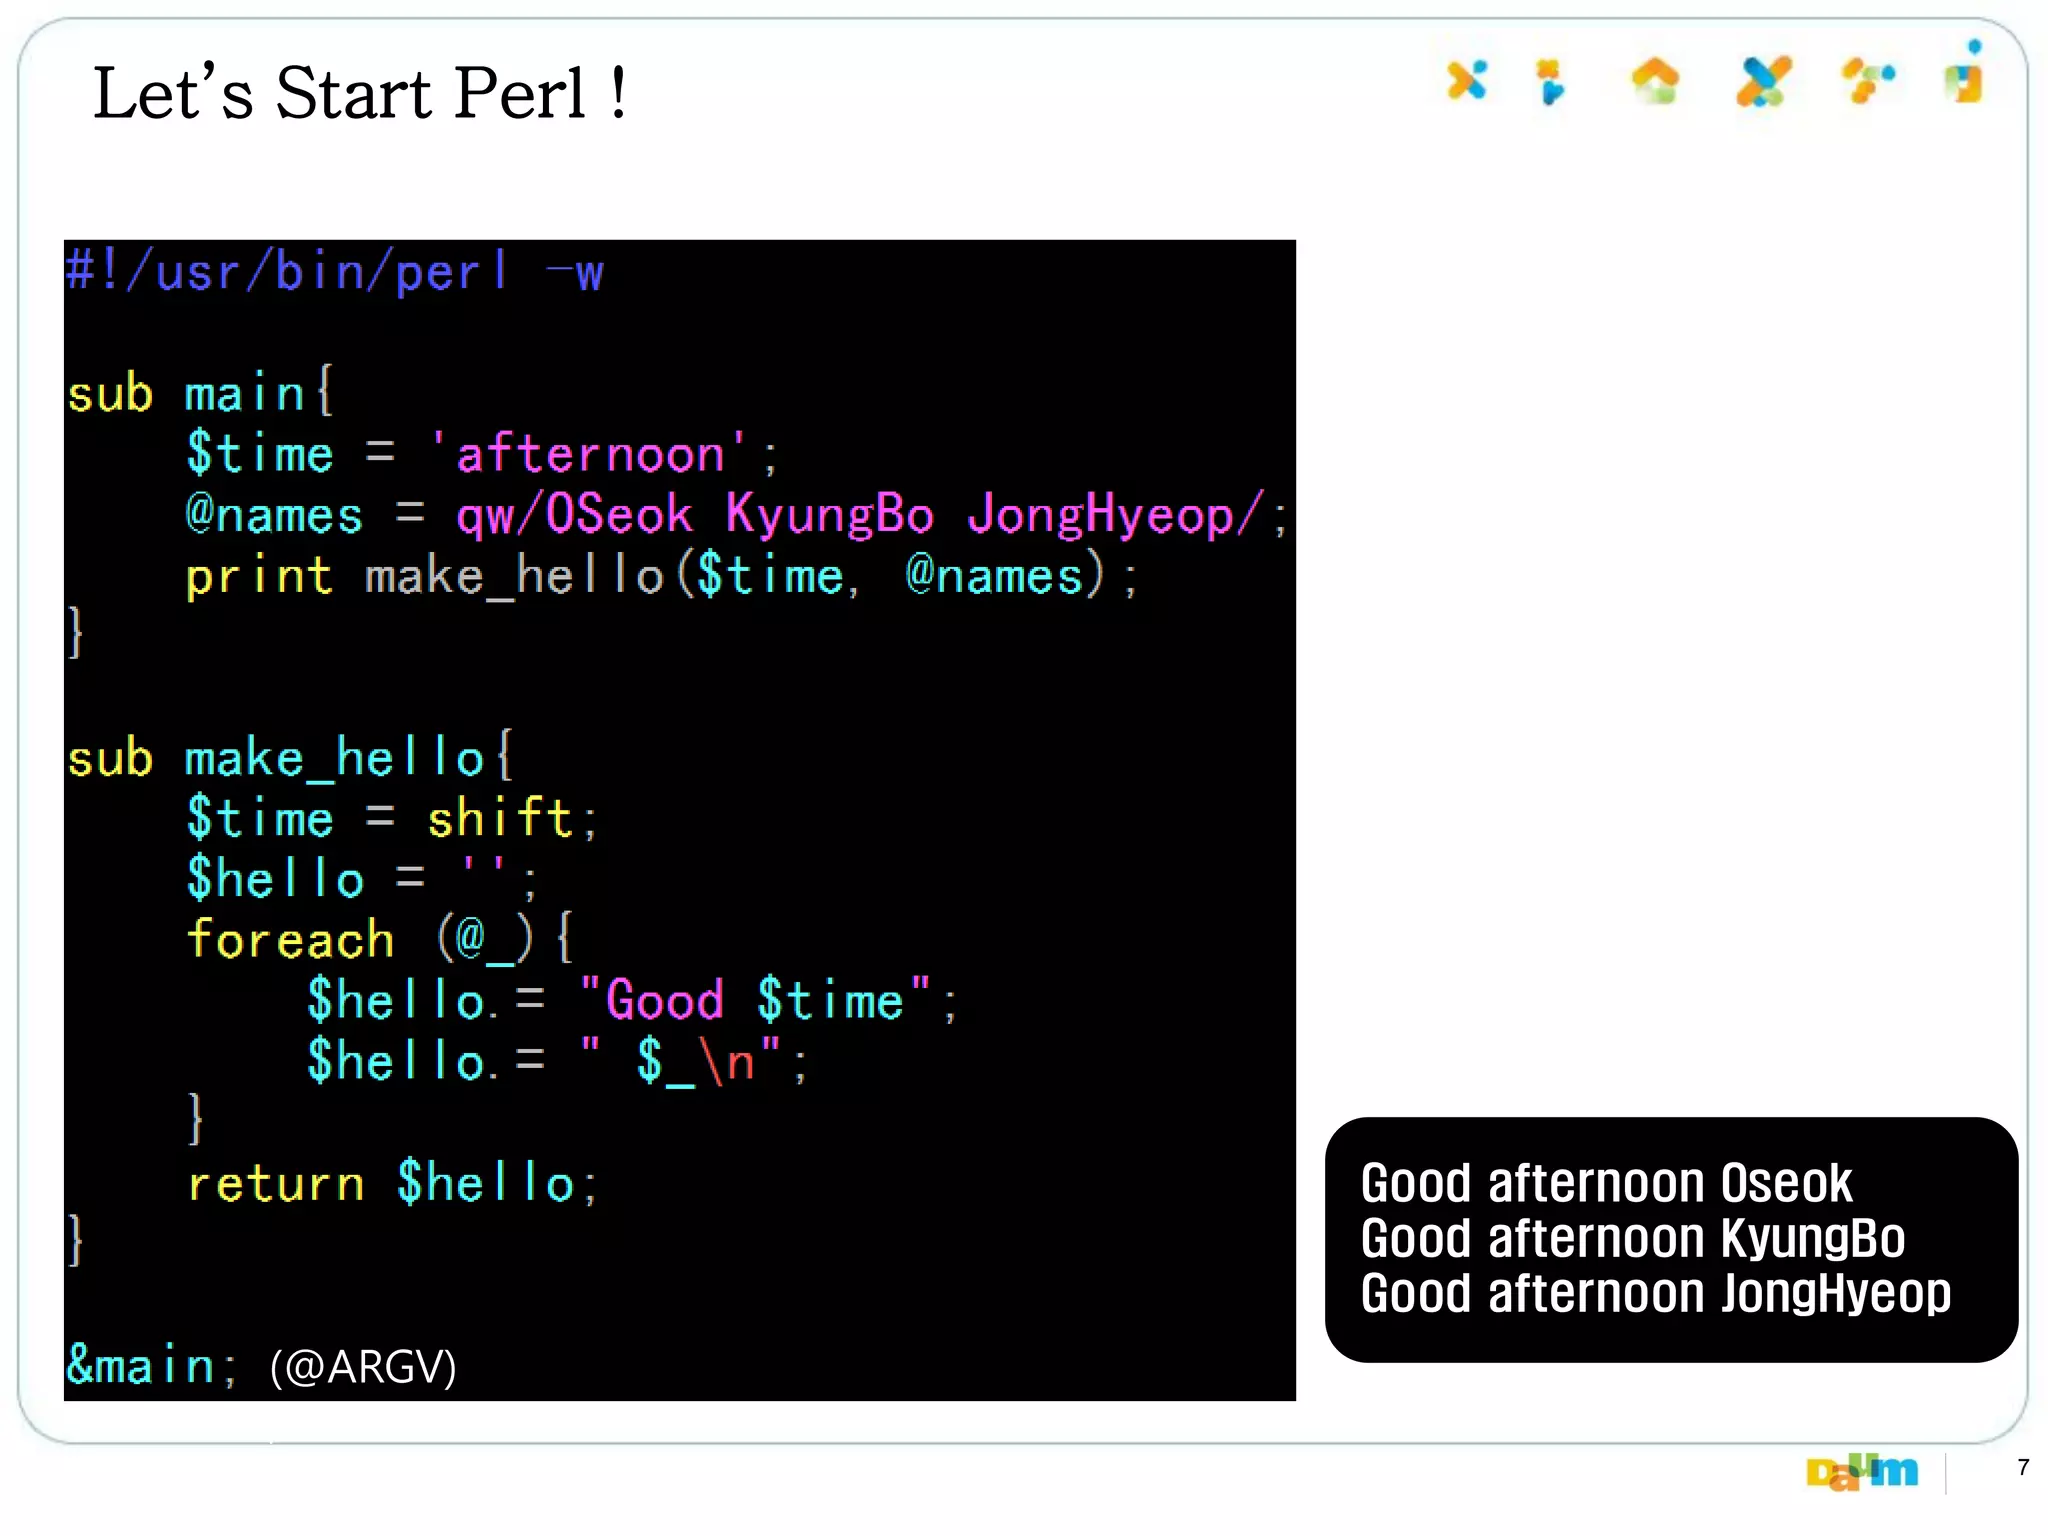Click the orange and blue X-shaped icon
This screenshot has width=2048, height=1536.
[1467, 80]
